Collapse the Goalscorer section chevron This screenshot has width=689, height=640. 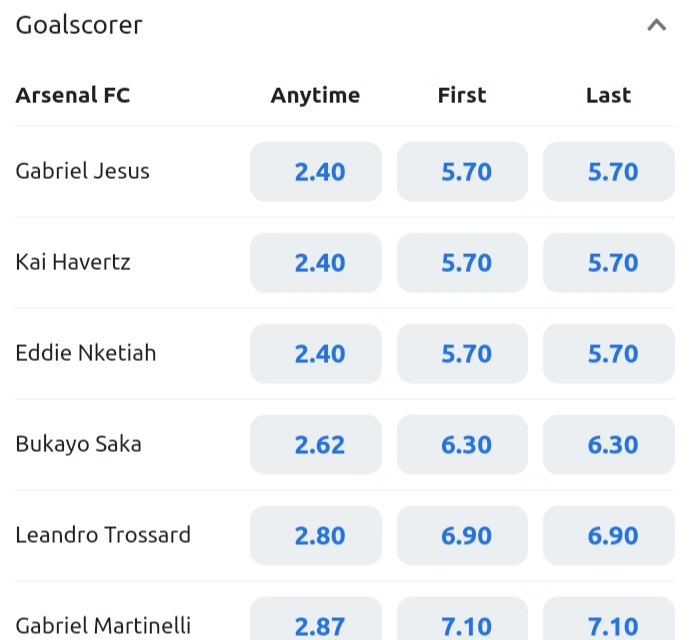656,26
